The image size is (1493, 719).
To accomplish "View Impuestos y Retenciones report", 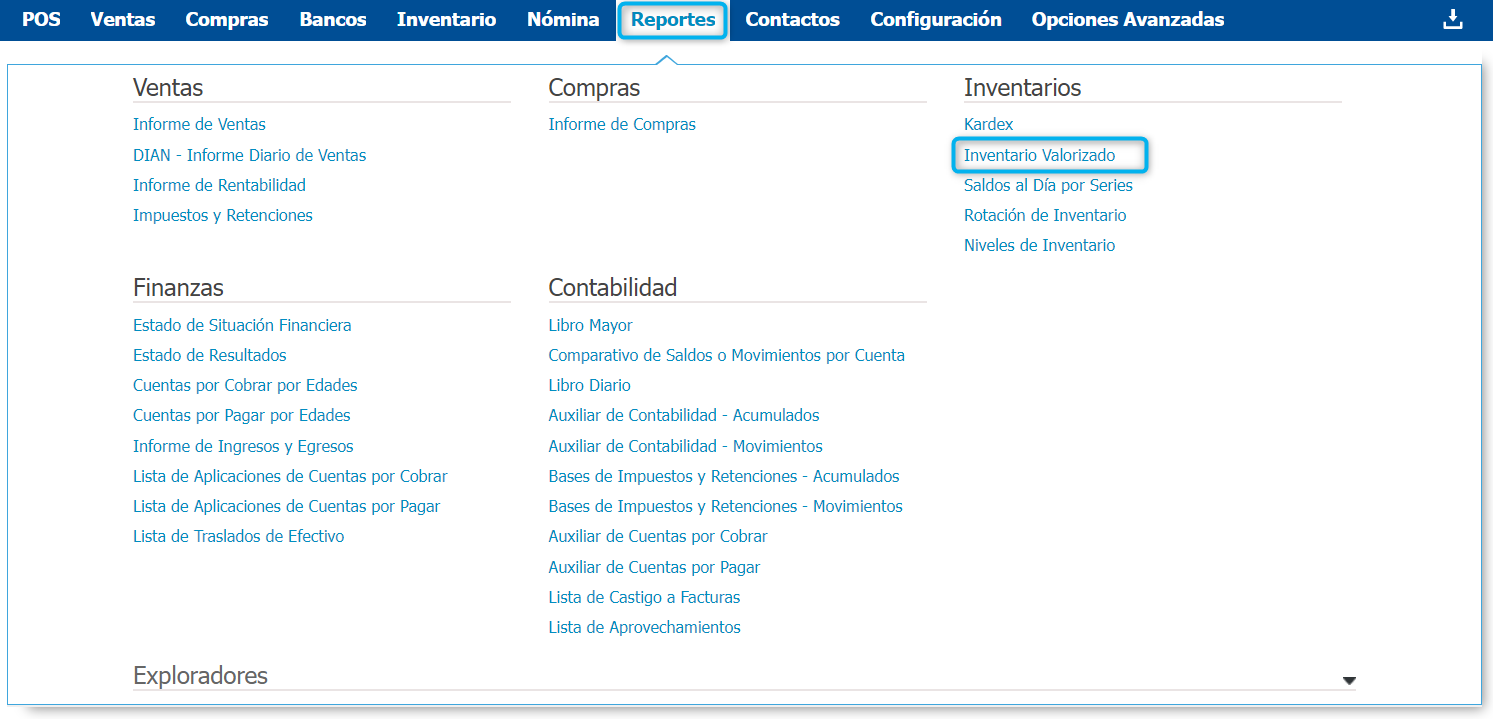I will click(222, 215).
